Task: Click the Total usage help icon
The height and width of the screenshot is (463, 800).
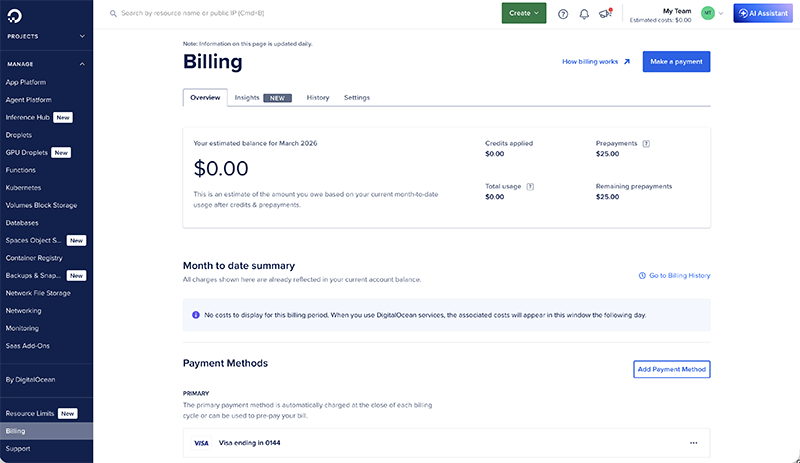Action: tap(530, 186)
